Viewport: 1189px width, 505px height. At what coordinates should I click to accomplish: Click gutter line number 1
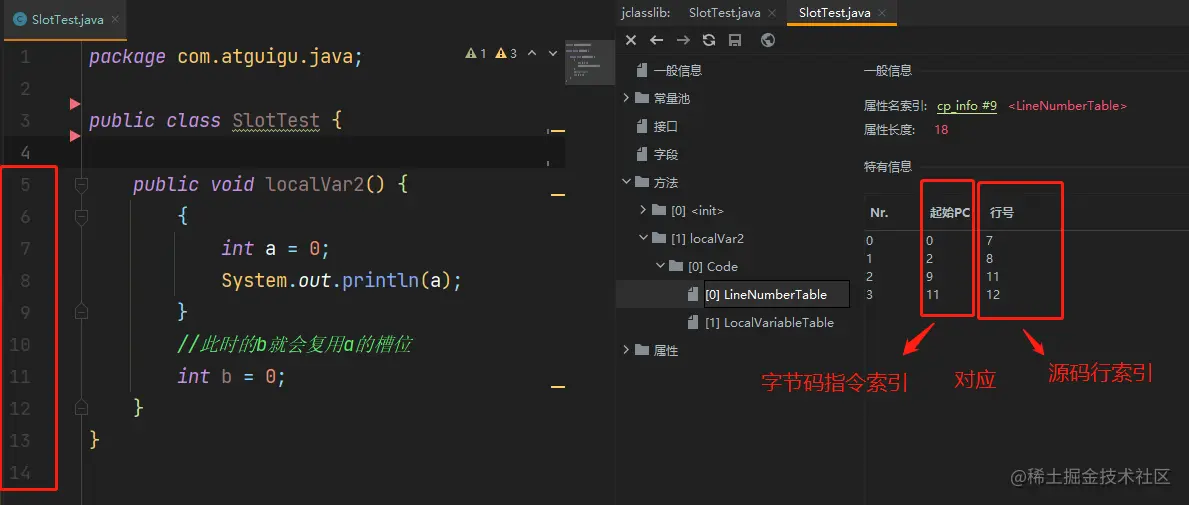[26, 57]
